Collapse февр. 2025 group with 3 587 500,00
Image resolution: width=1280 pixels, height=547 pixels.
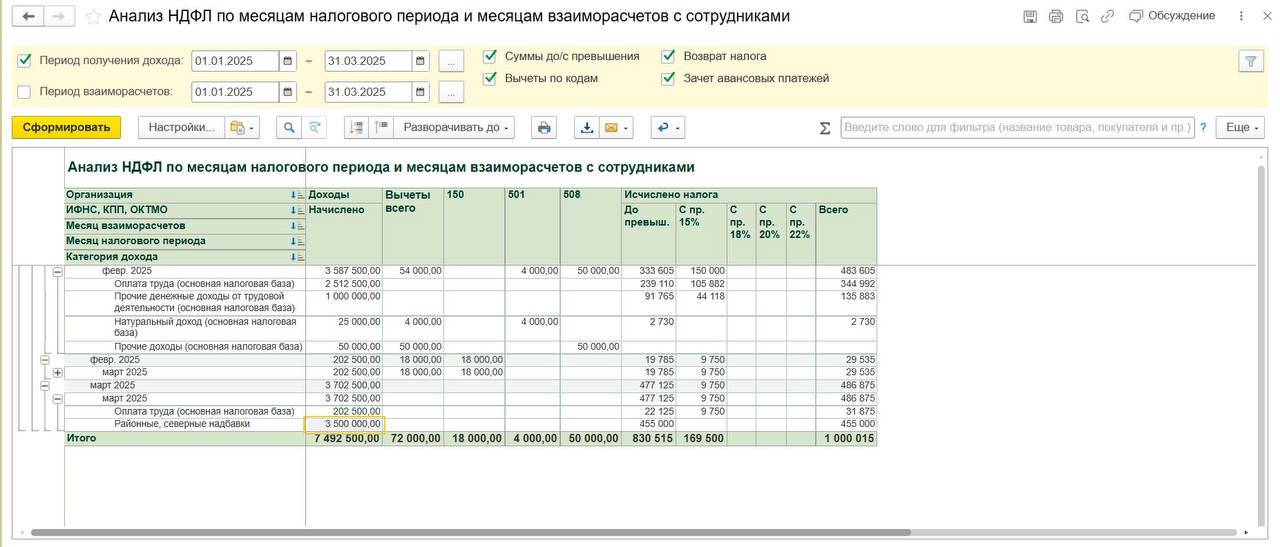[x=57, y=271]
